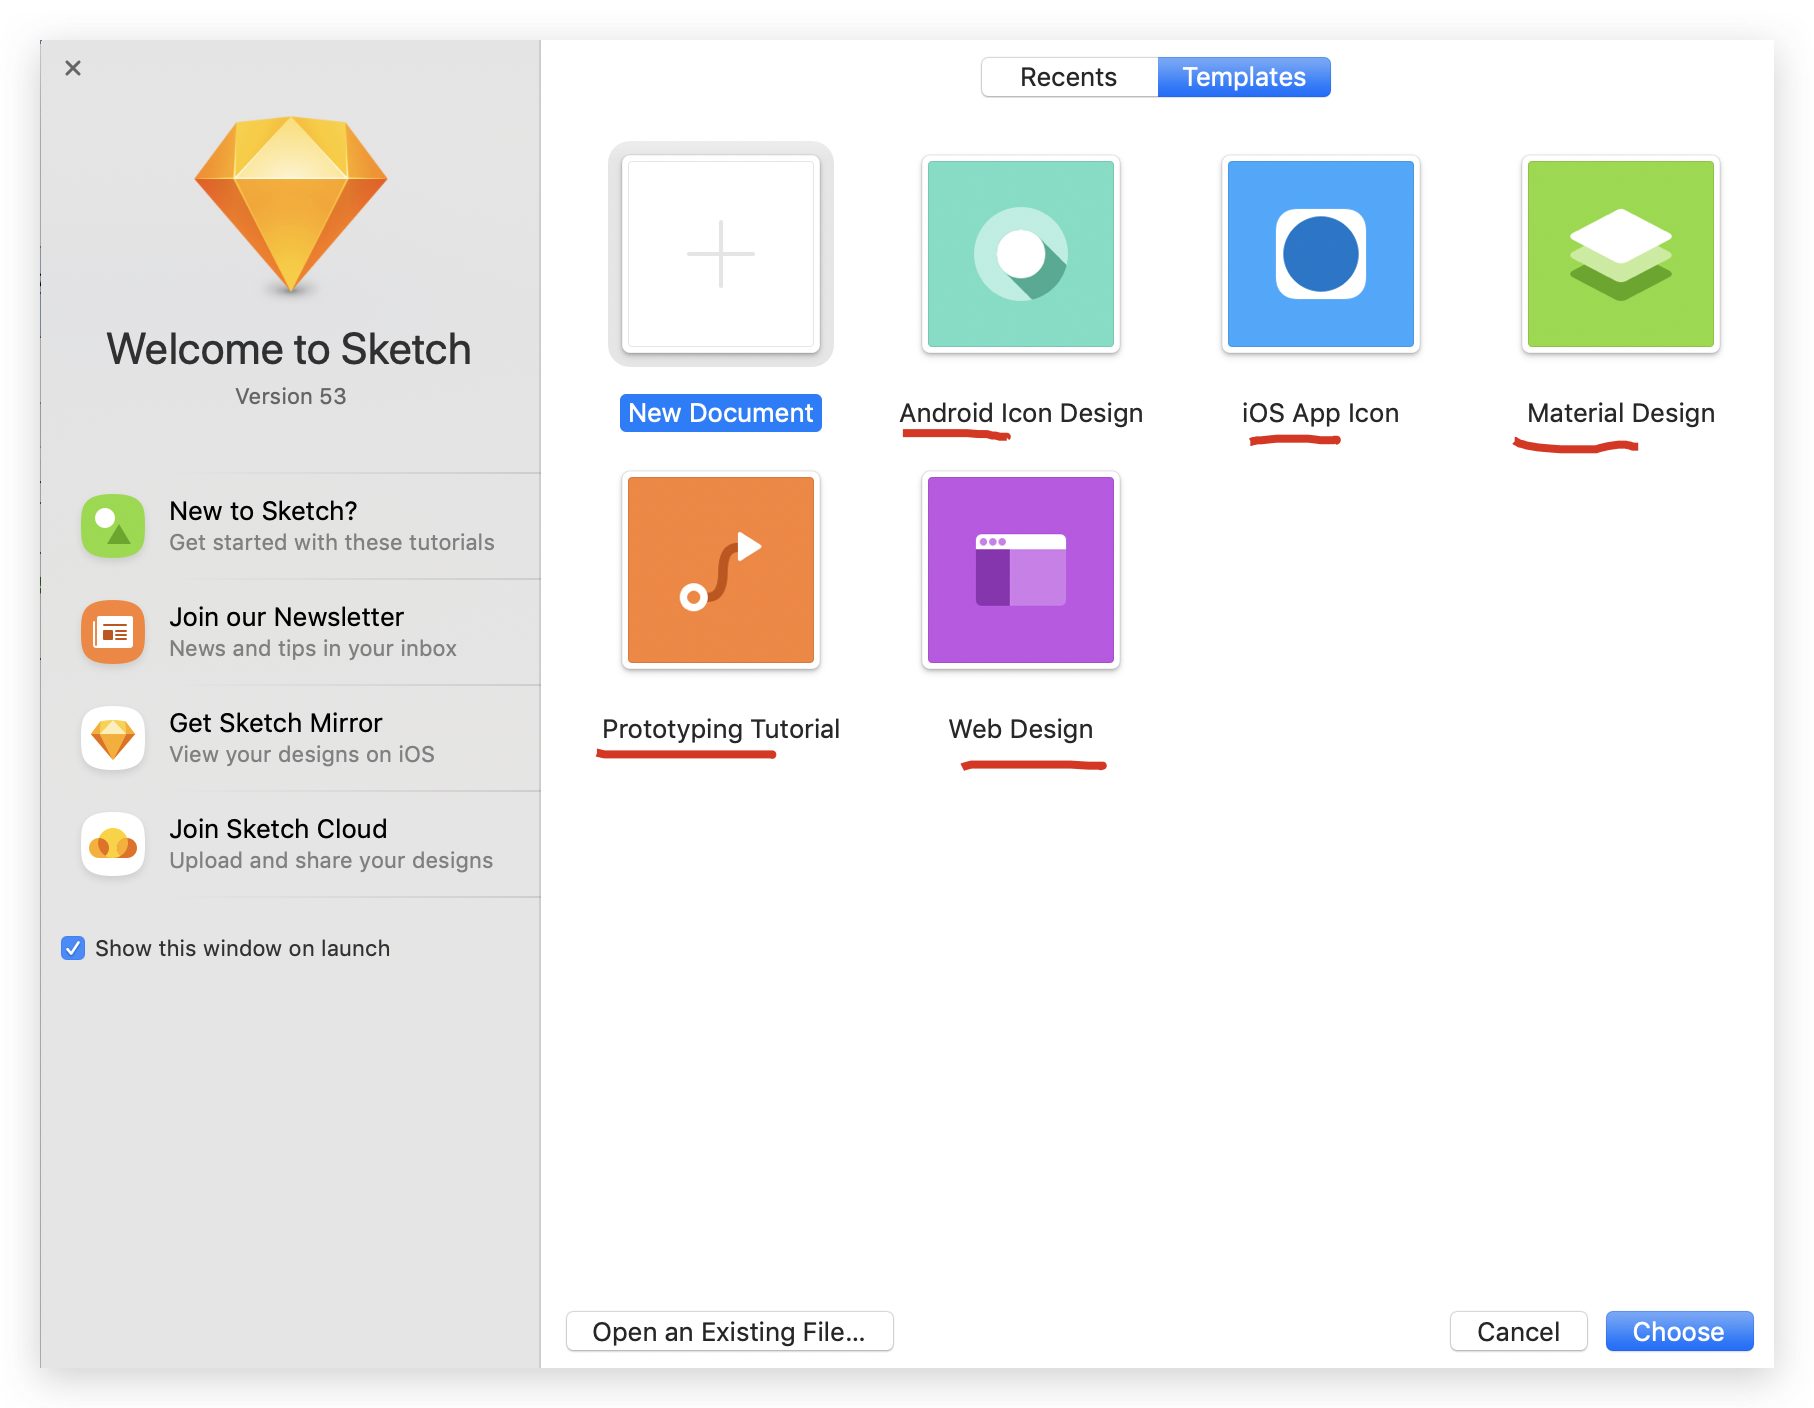
Task: Click the Sketch Mirror diamond icon
Action: pos(113,738)
